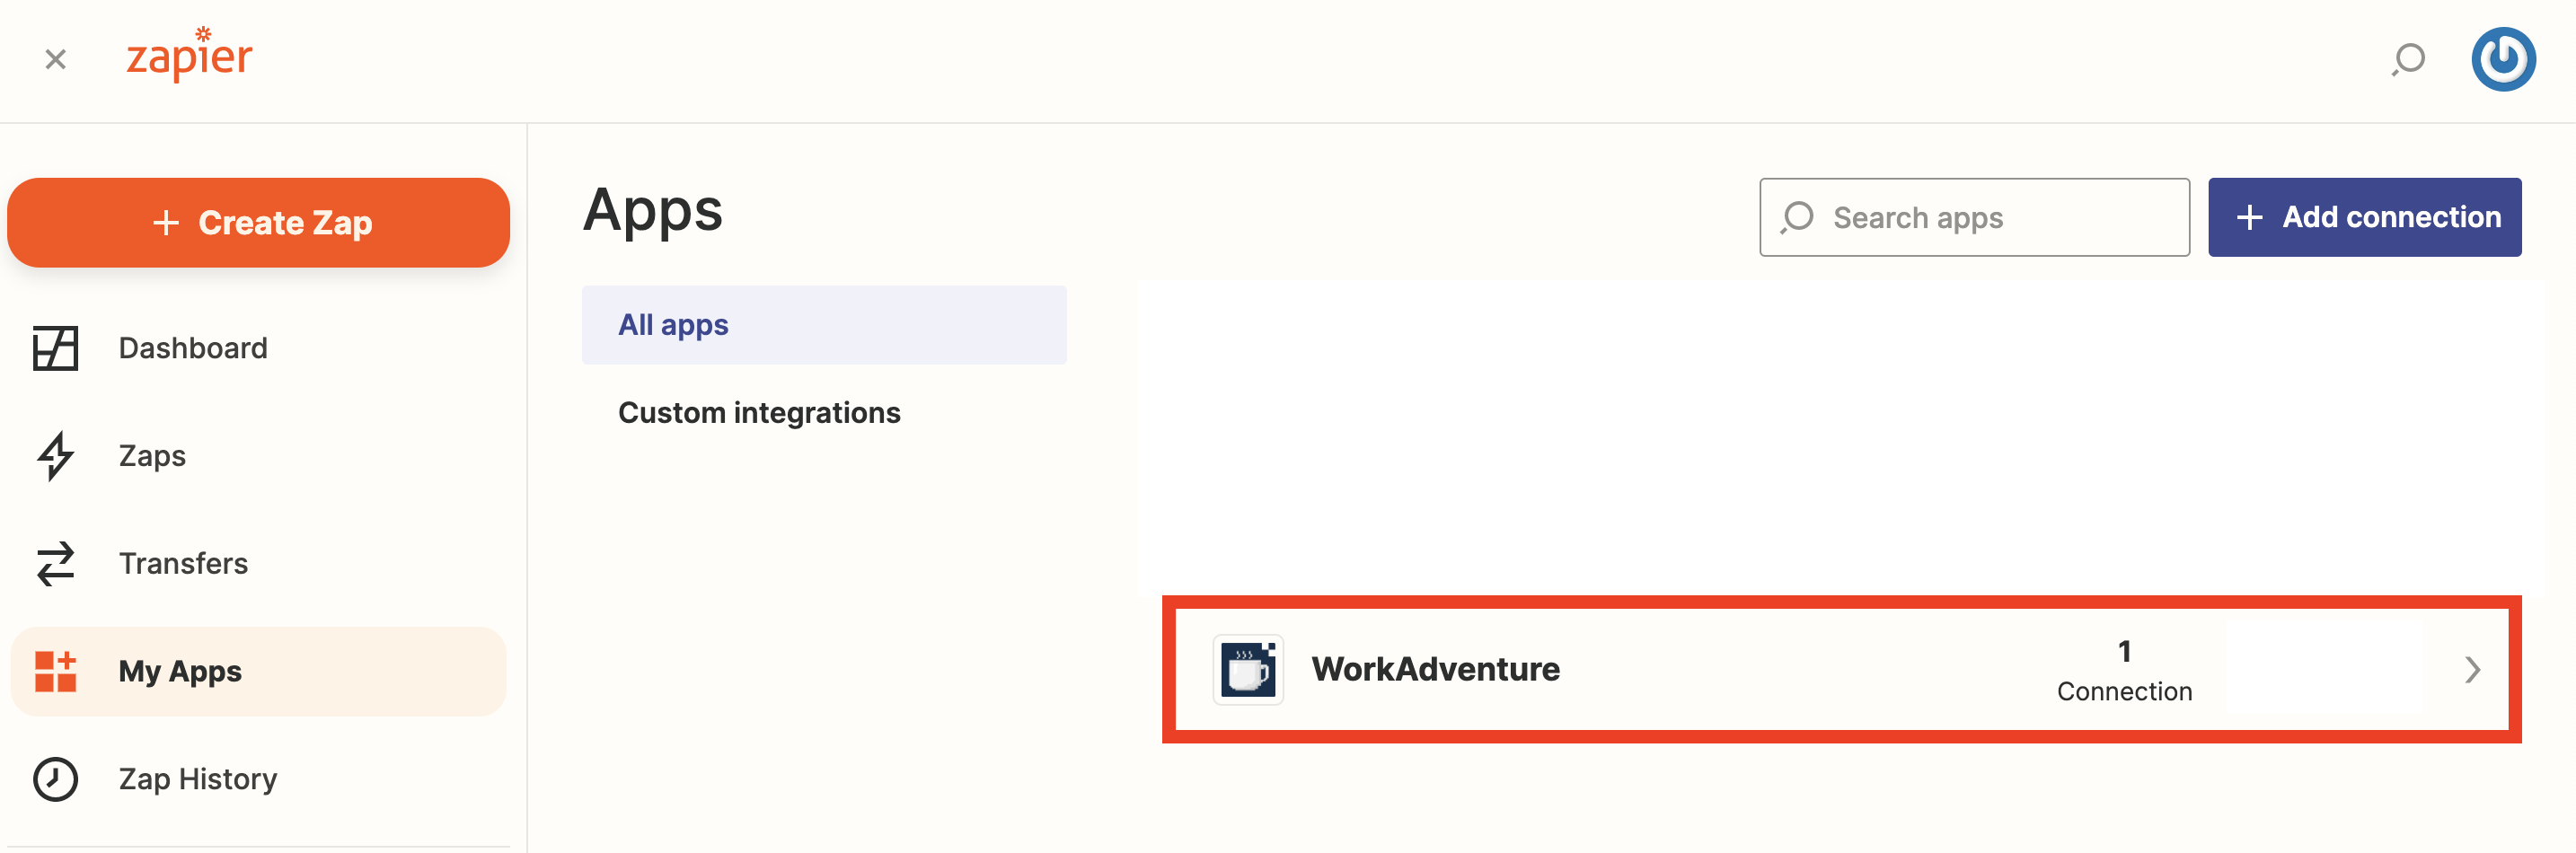Open the Zapier home via the logo

(x=188, y=57)
